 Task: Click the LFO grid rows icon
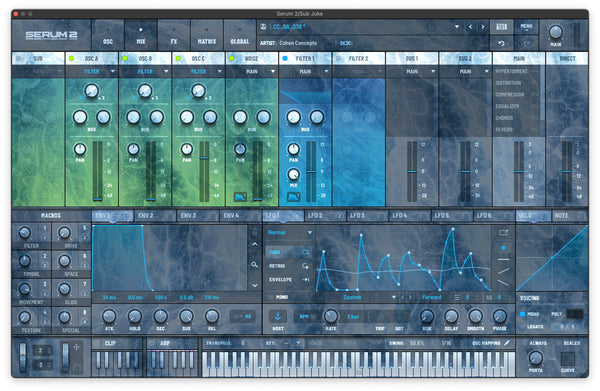pyautogui.click(x=457, y=297)
